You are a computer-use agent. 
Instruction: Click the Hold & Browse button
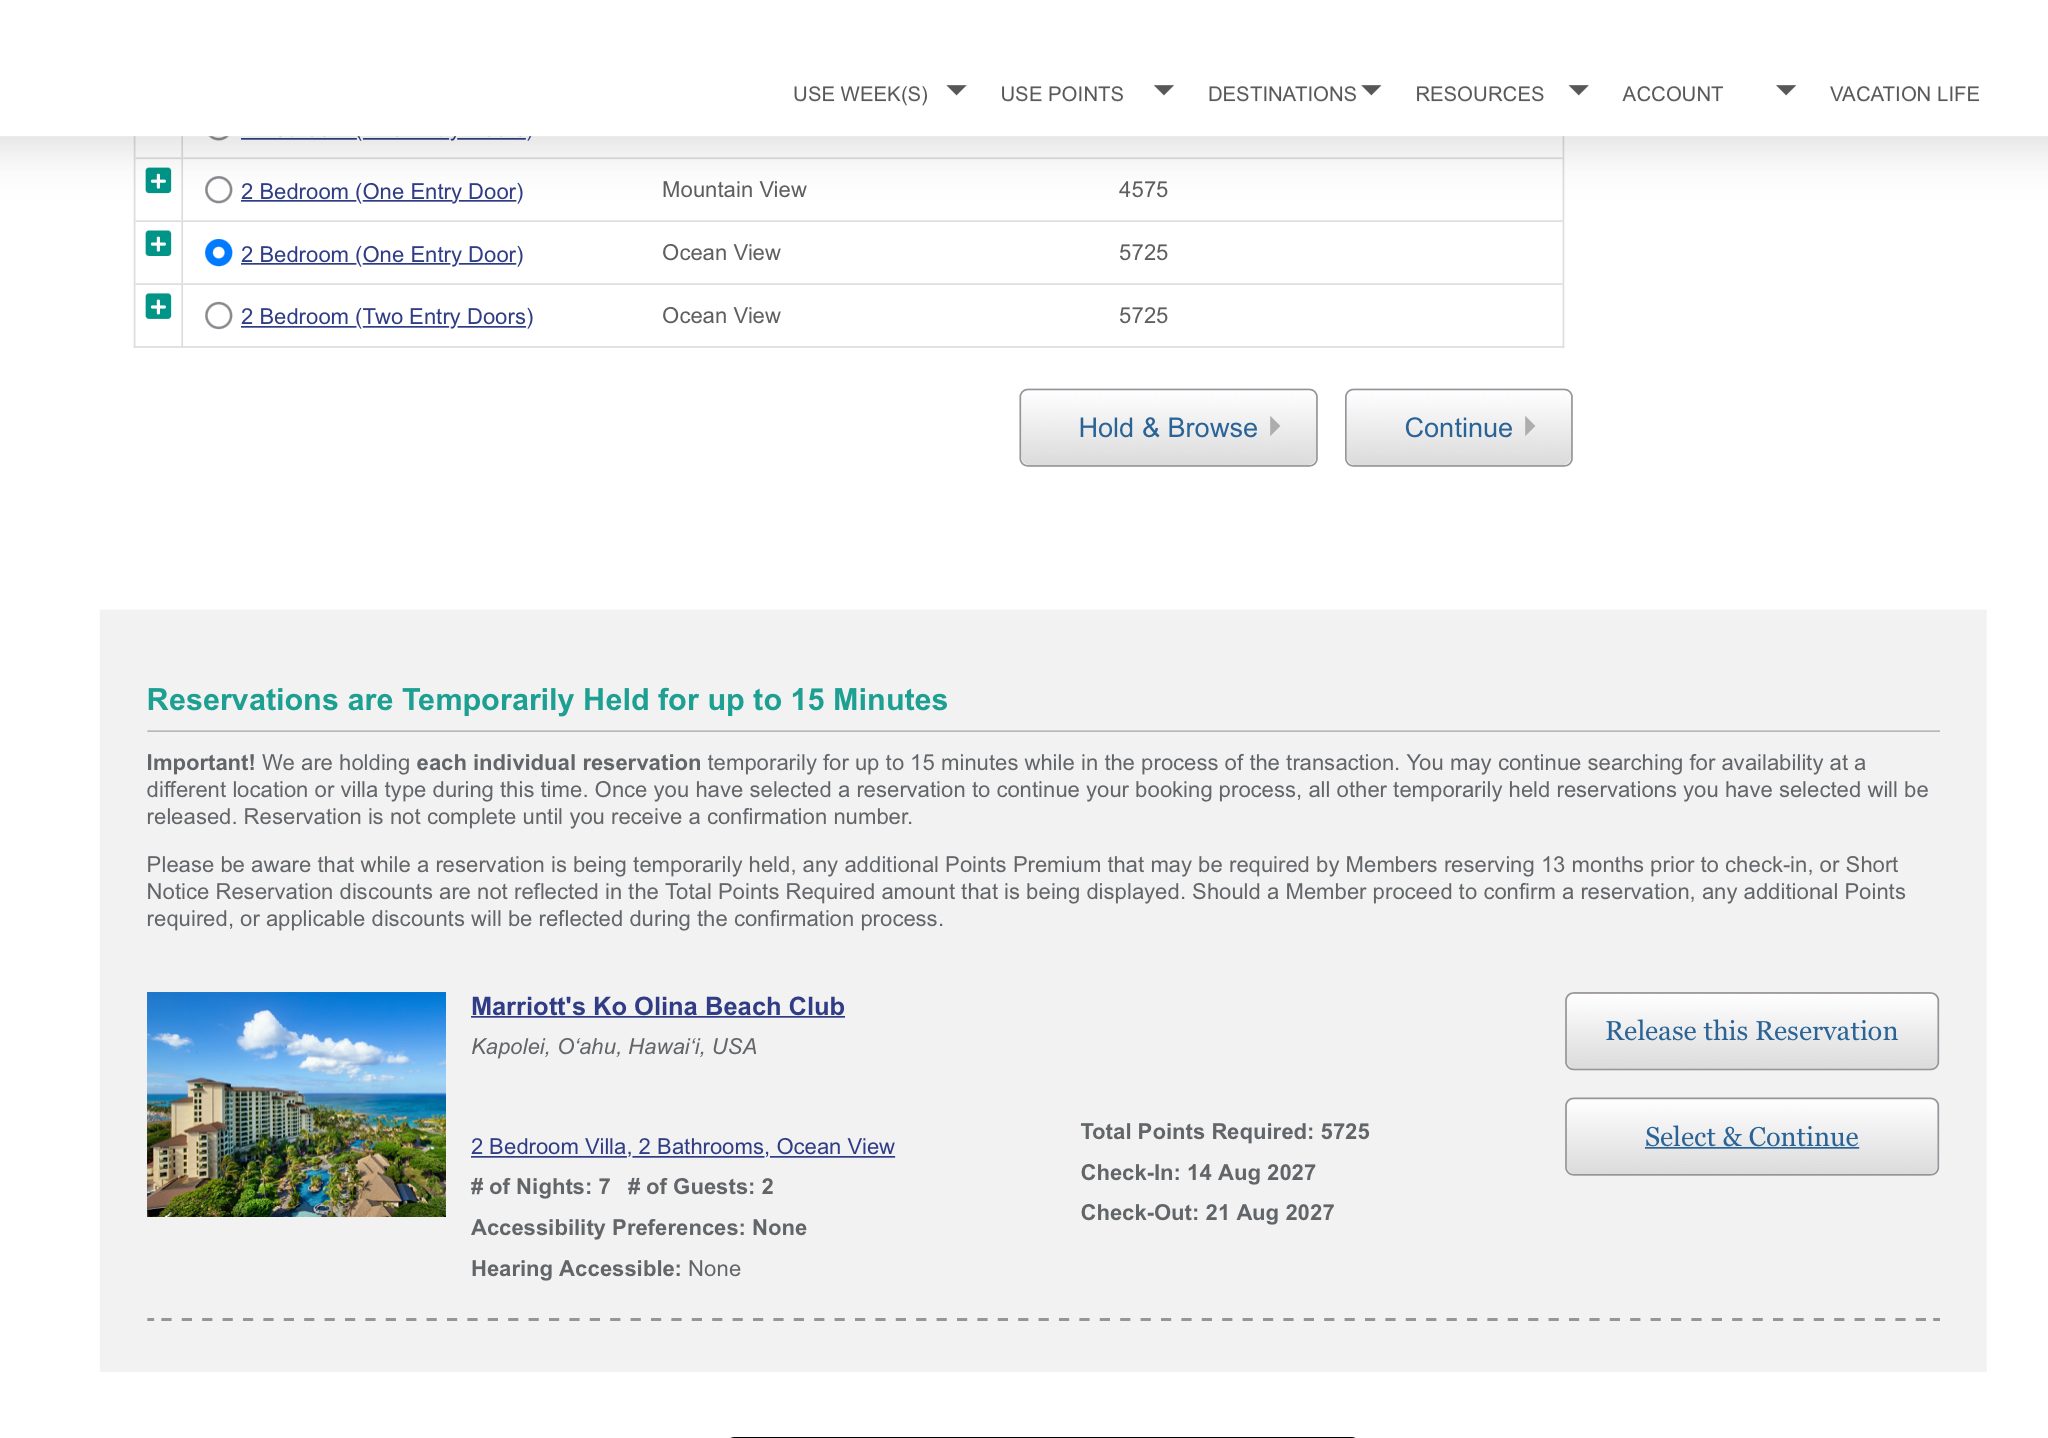tap(1168, 428)
